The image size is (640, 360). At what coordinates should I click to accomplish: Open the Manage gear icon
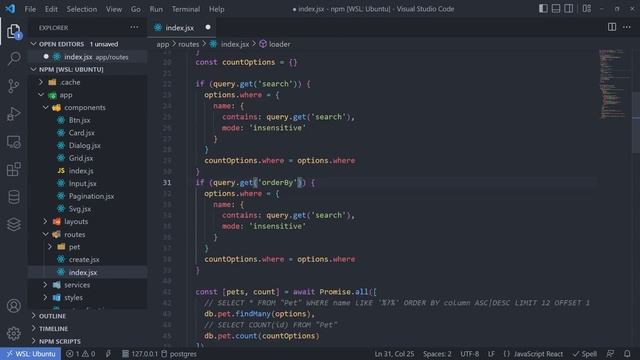[x=13, y=333]
